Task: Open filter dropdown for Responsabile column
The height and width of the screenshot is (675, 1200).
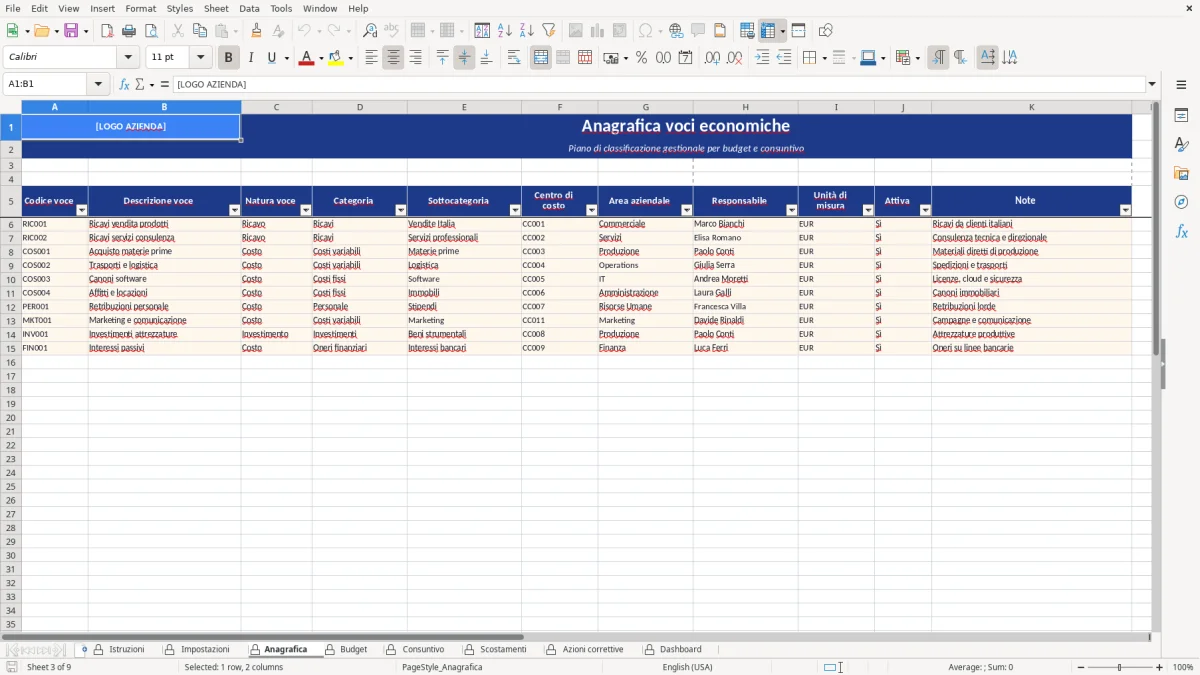Action: pyautogui.click(x=791, y=210)
